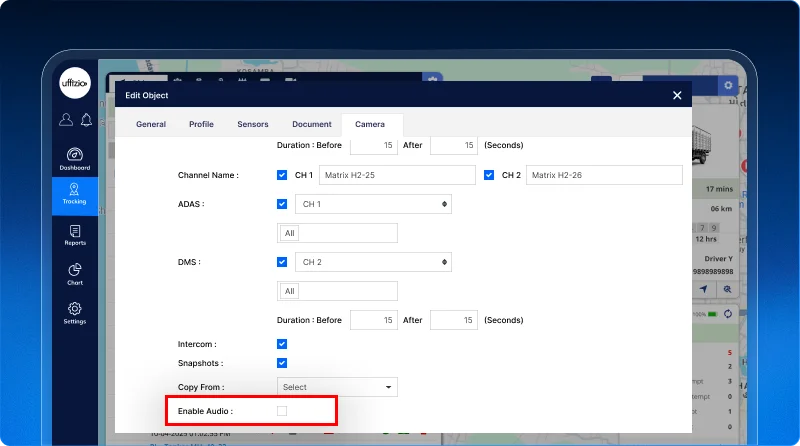Click the Channel Name label

pyautogui.click(x=208, y=175)
